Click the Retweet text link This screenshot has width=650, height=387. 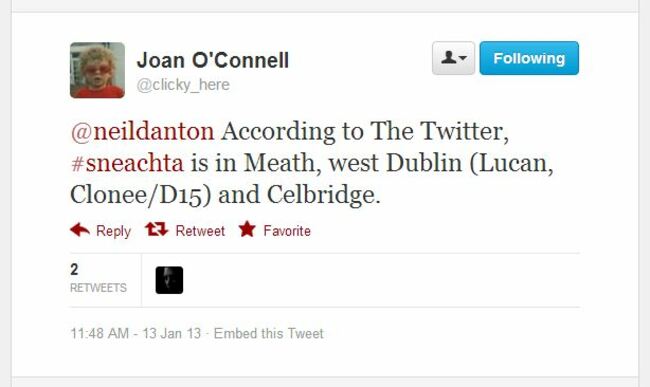(x=200, y=231)
